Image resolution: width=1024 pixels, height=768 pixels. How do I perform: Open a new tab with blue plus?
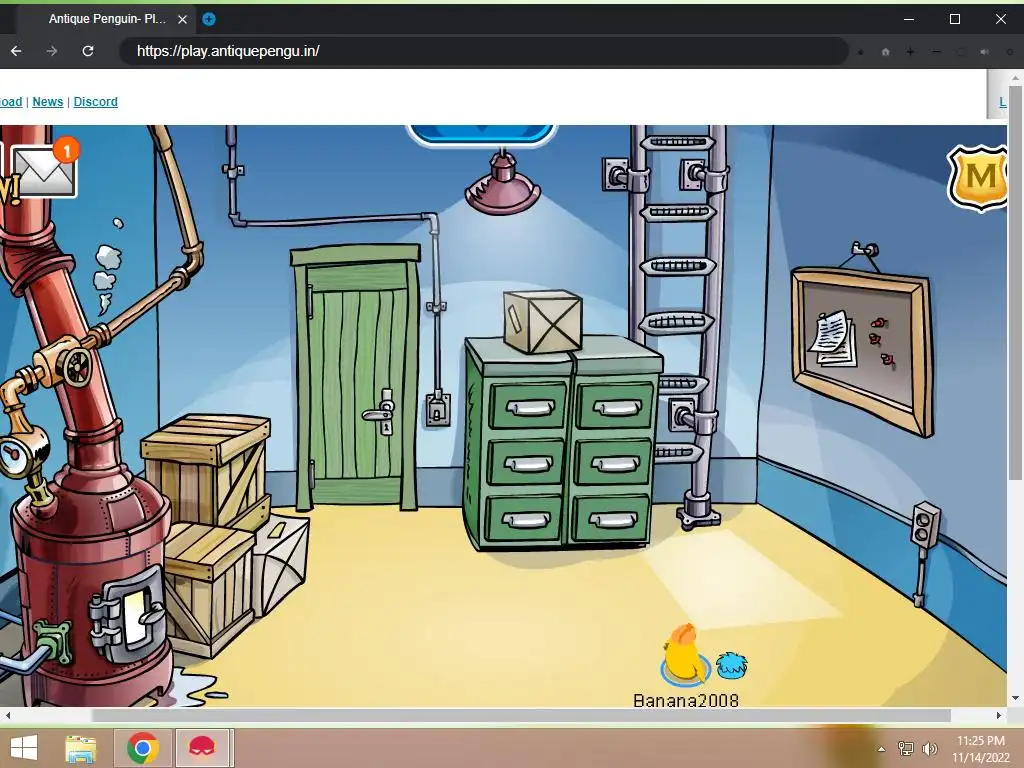209,19
